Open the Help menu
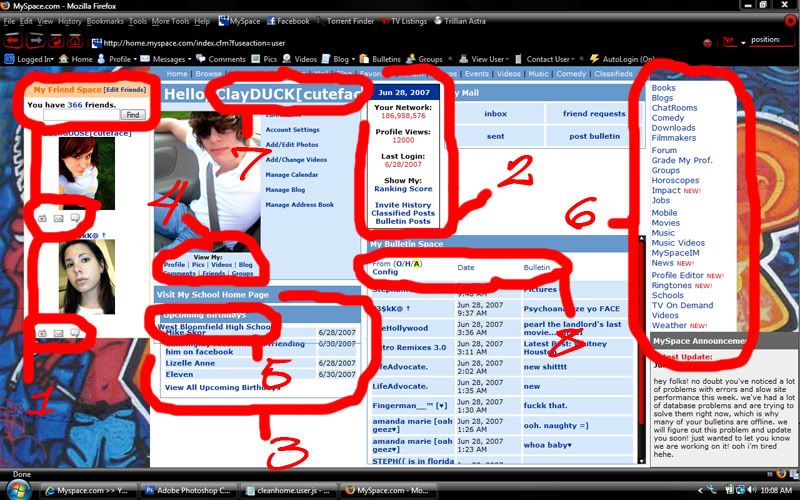The height and width of the screenshot is (500, 800). click(x=202, y=21)
